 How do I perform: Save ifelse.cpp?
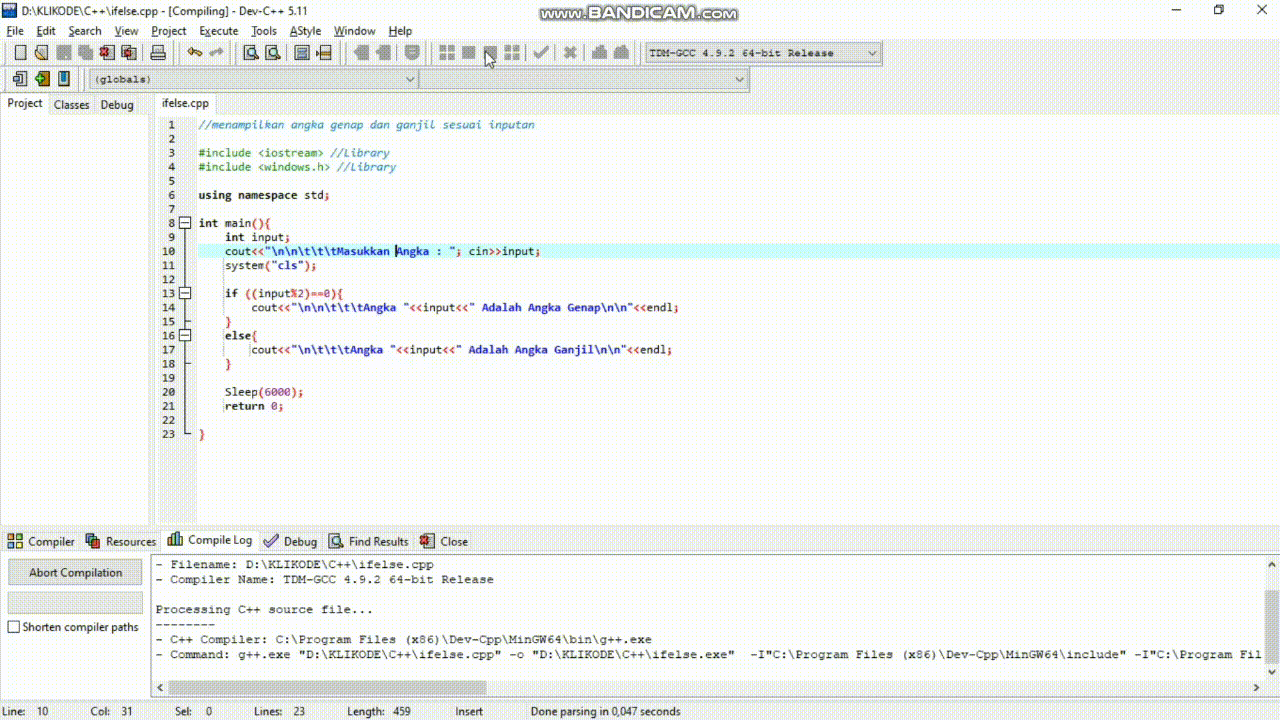(x=64, y=53)
